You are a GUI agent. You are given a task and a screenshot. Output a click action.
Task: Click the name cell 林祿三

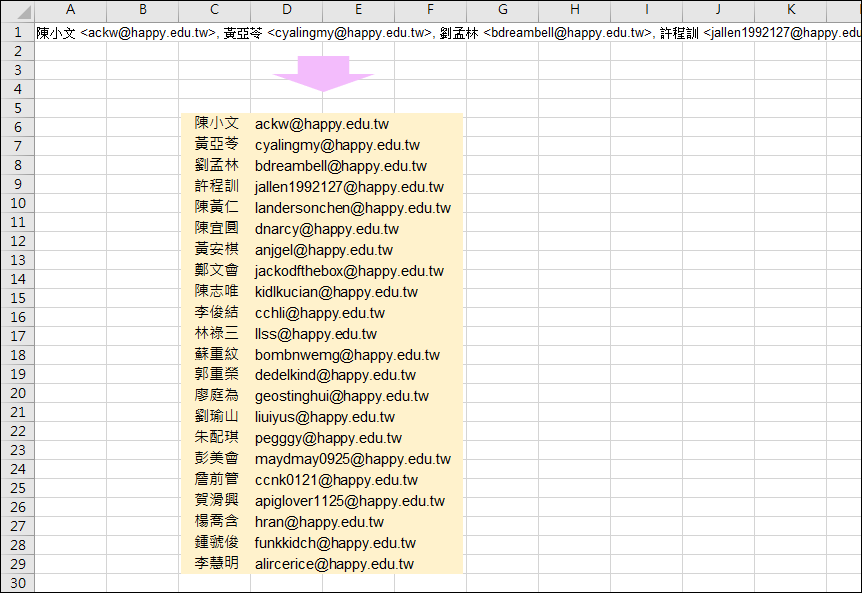click(x=217, y=332)
